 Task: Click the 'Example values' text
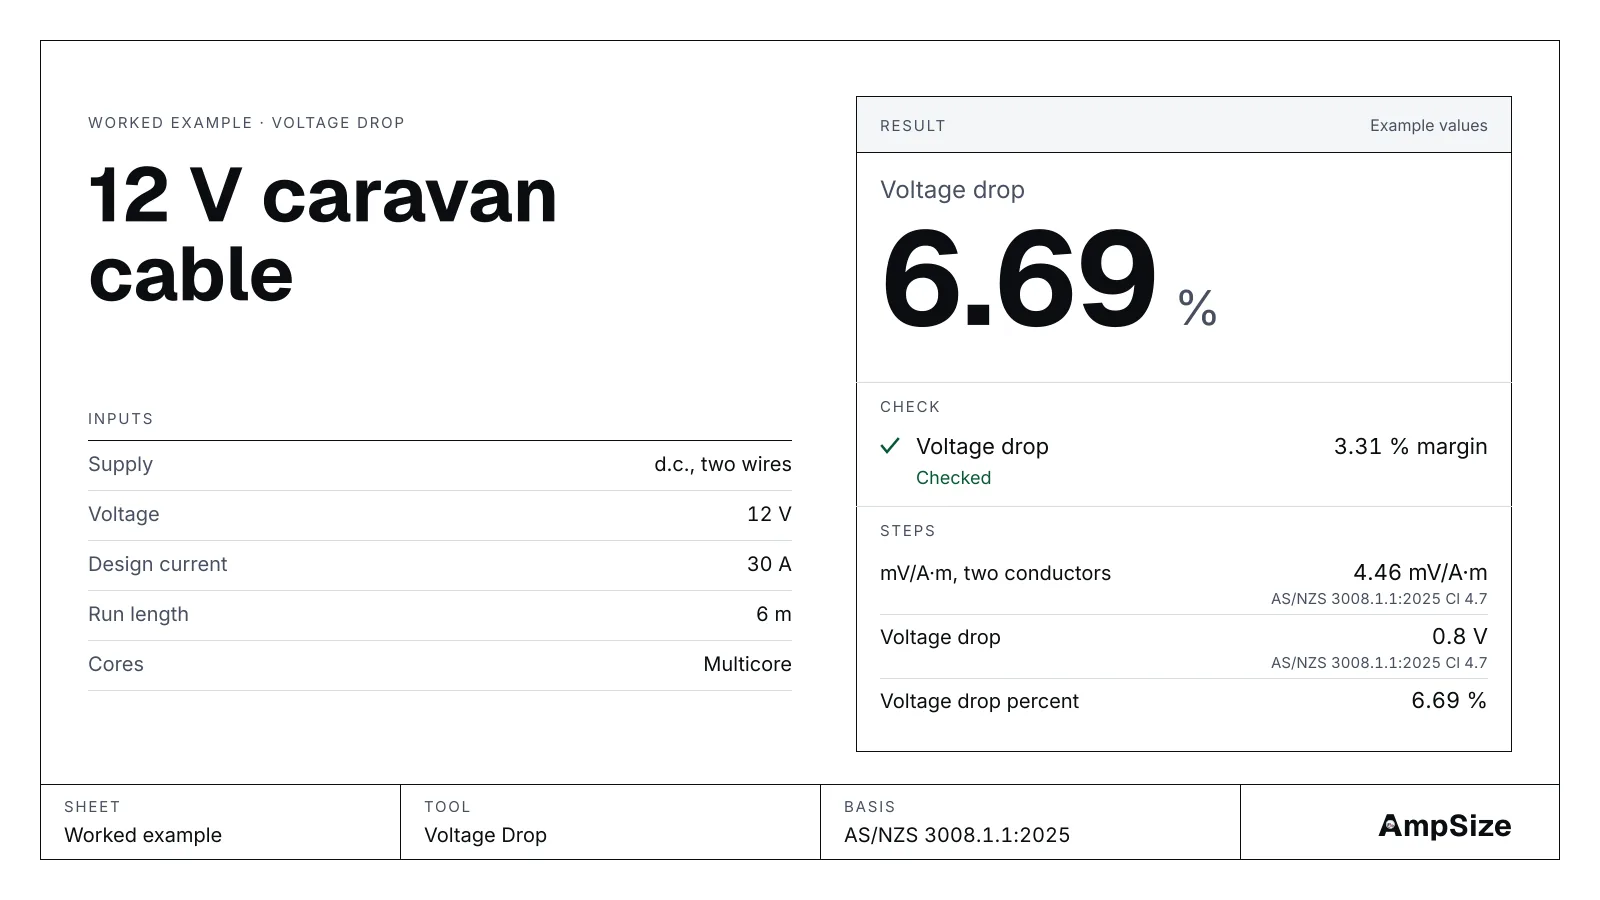(x=1428, y=126)
